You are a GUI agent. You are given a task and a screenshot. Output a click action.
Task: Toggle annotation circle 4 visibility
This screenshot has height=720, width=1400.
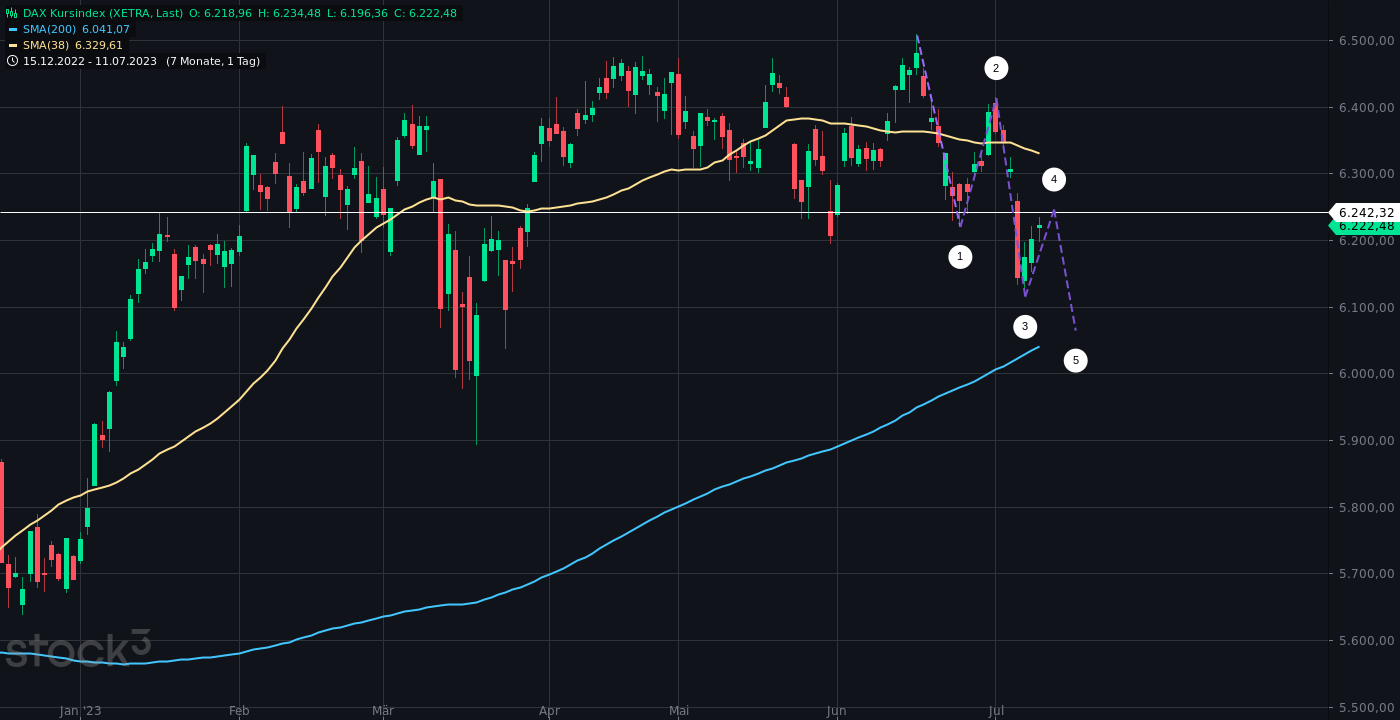[1053, 178]
